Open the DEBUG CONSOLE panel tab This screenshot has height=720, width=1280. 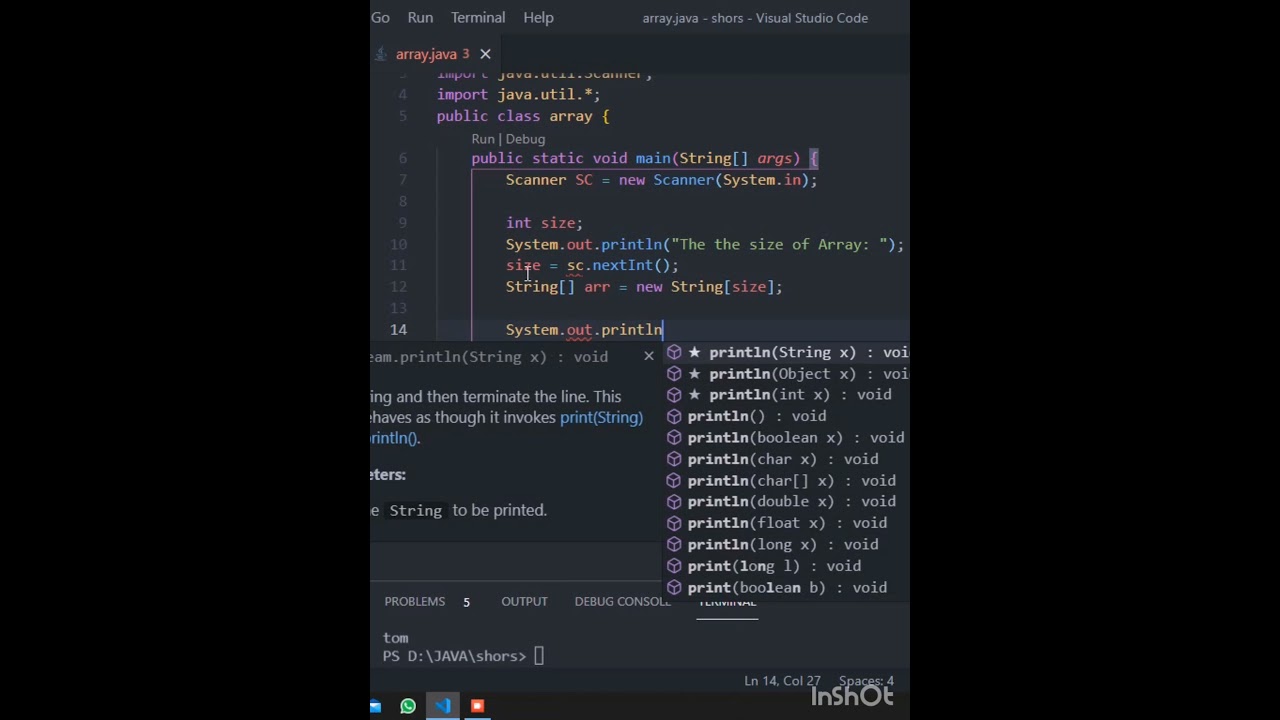click(622, 601)
